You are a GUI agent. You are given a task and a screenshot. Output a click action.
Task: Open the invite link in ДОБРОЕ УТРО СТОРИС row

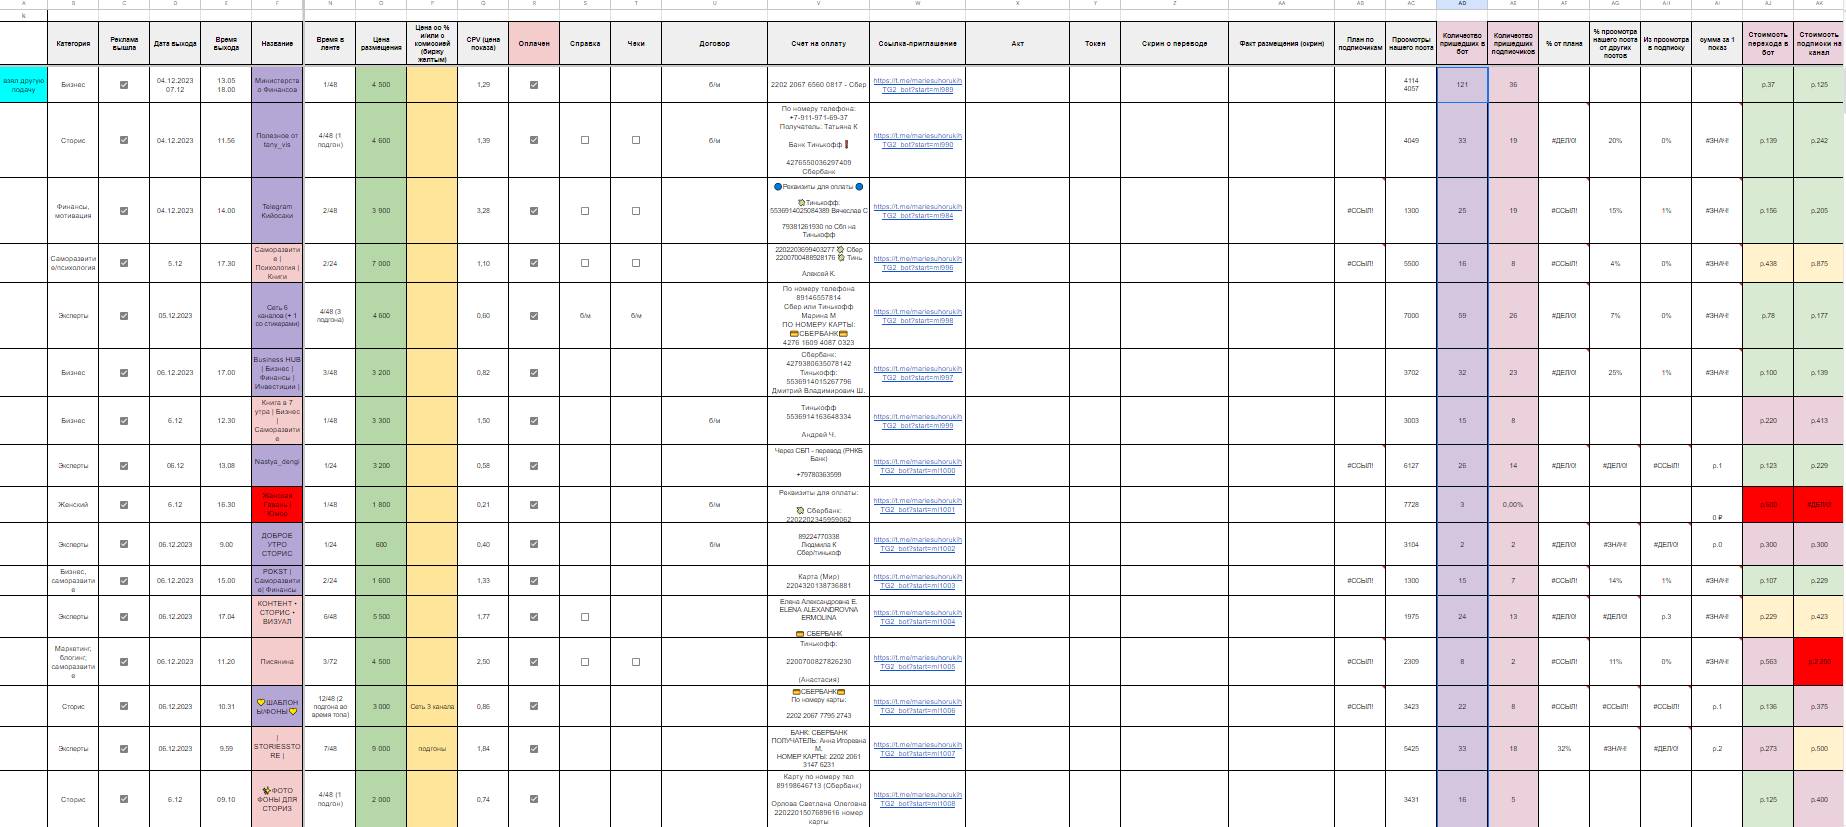[918, 544]
